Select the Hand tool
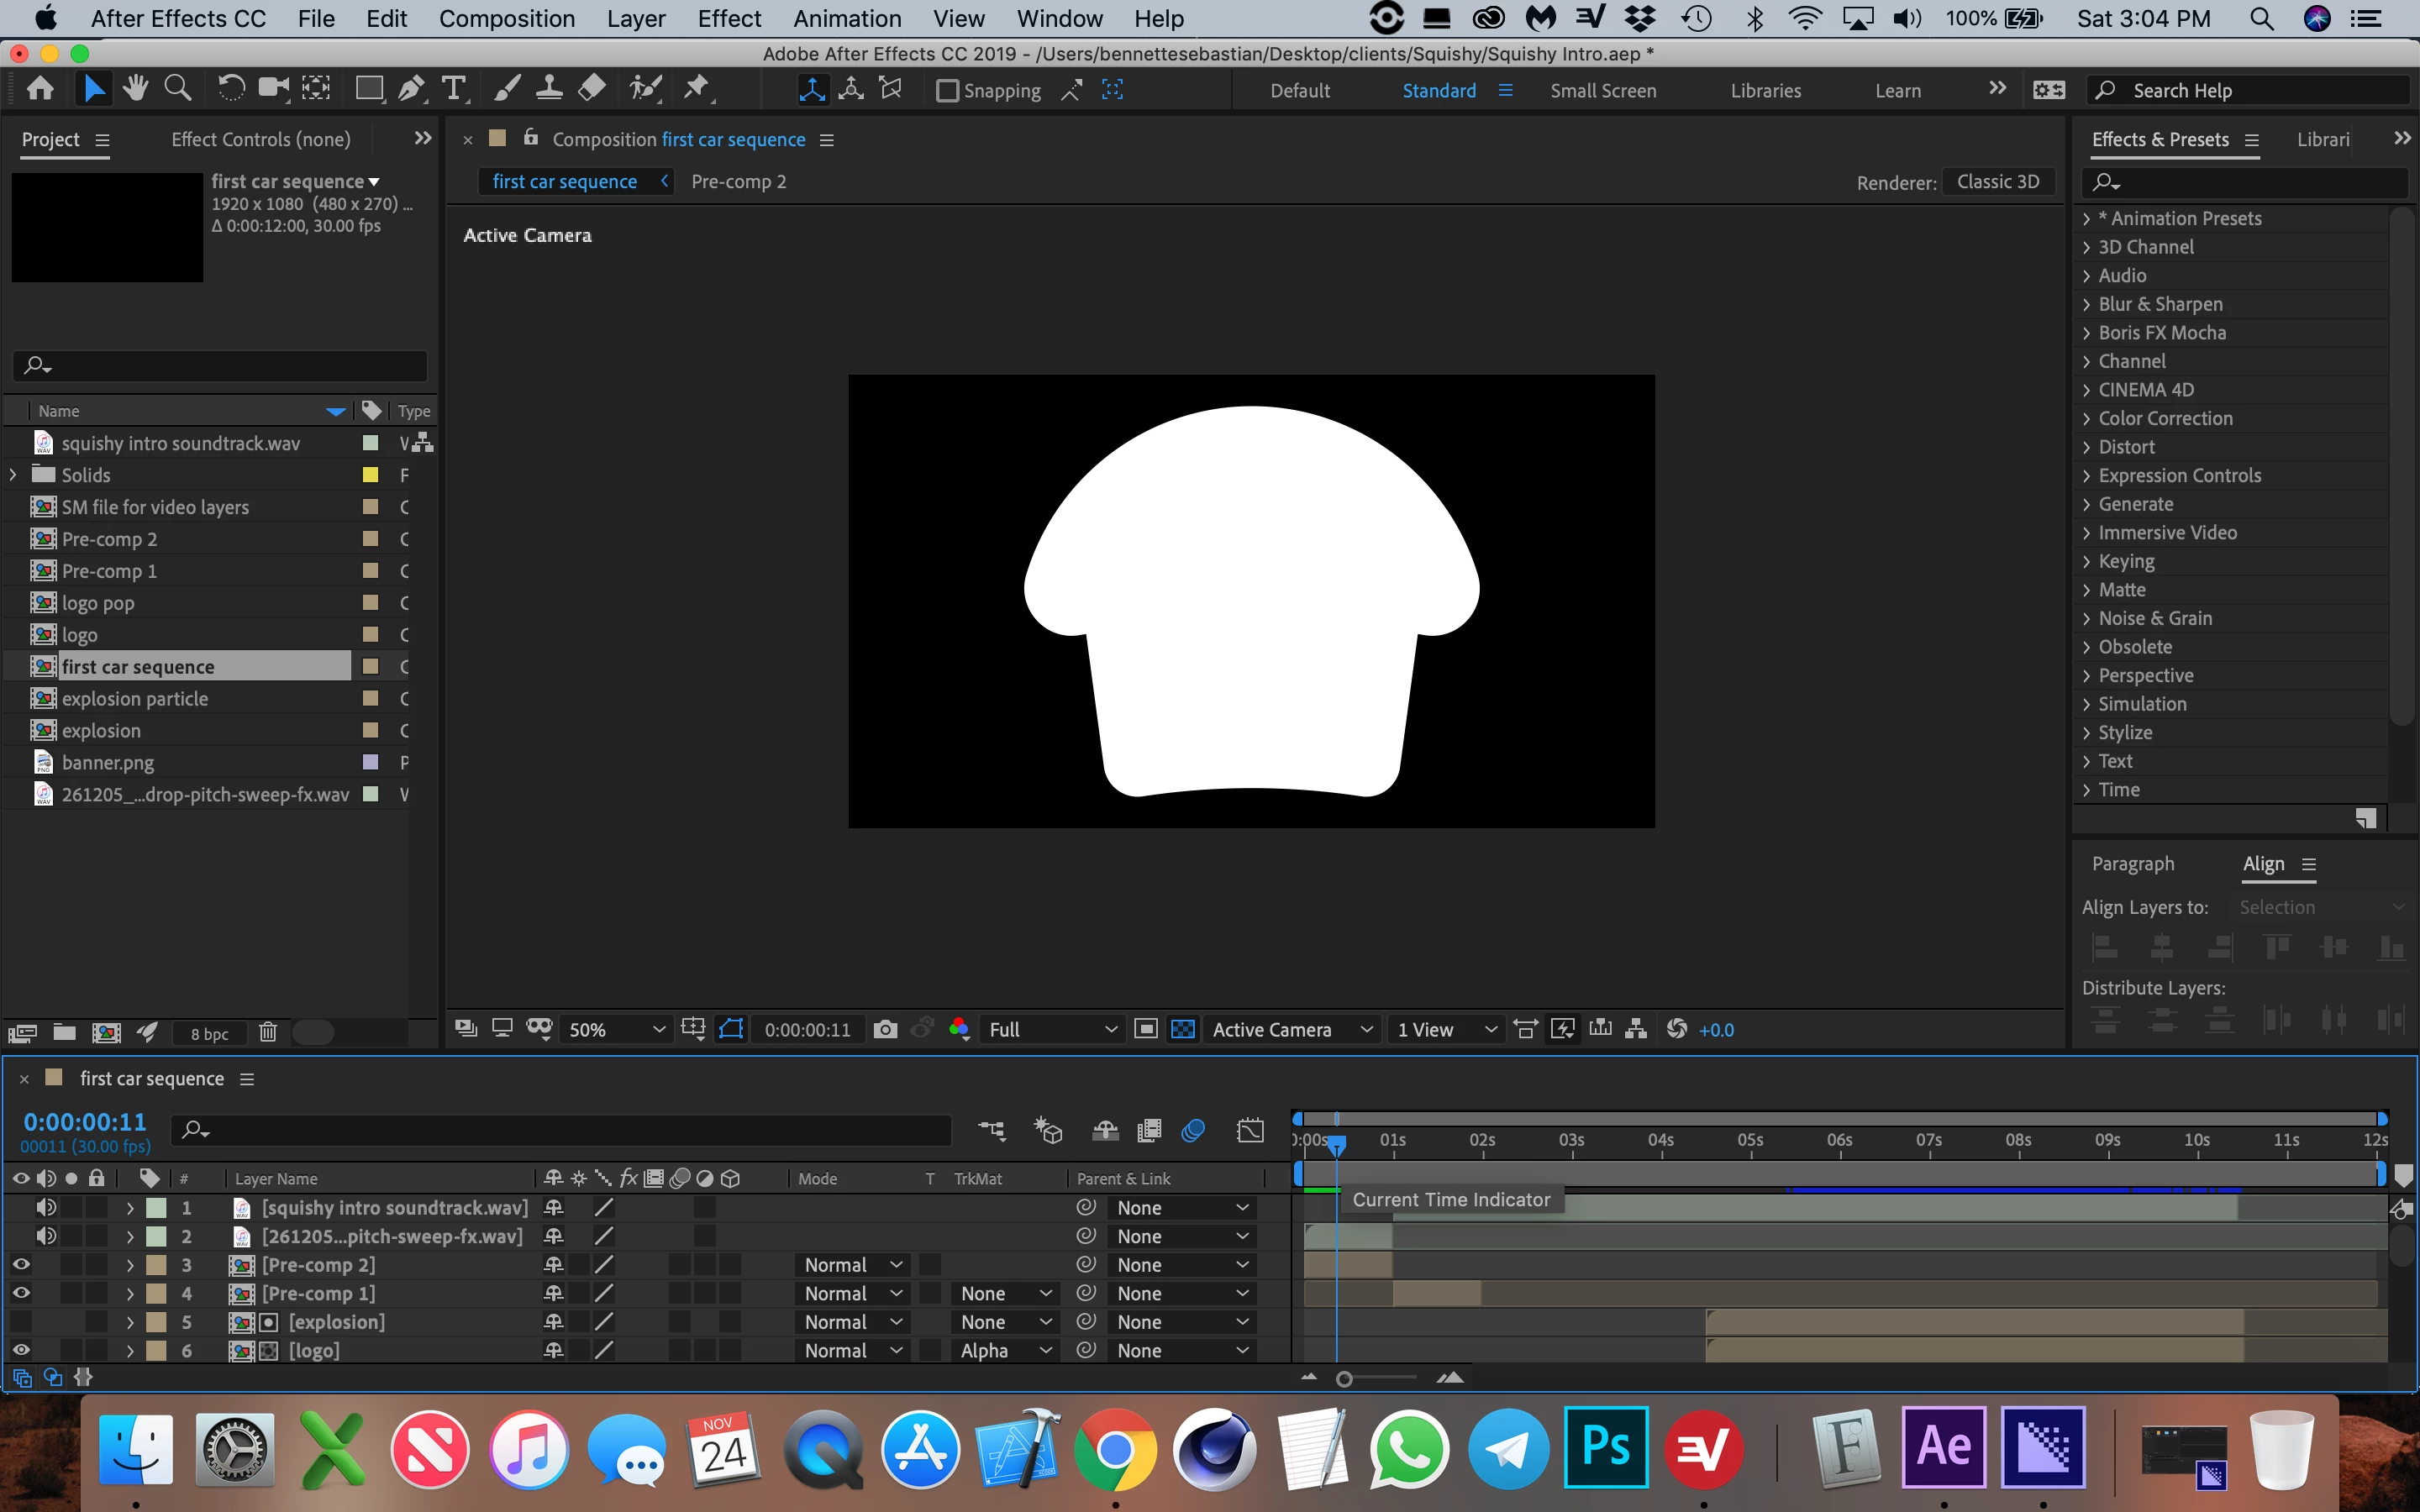Viewport: 2420px width, 1512px height. pos(135,89)
